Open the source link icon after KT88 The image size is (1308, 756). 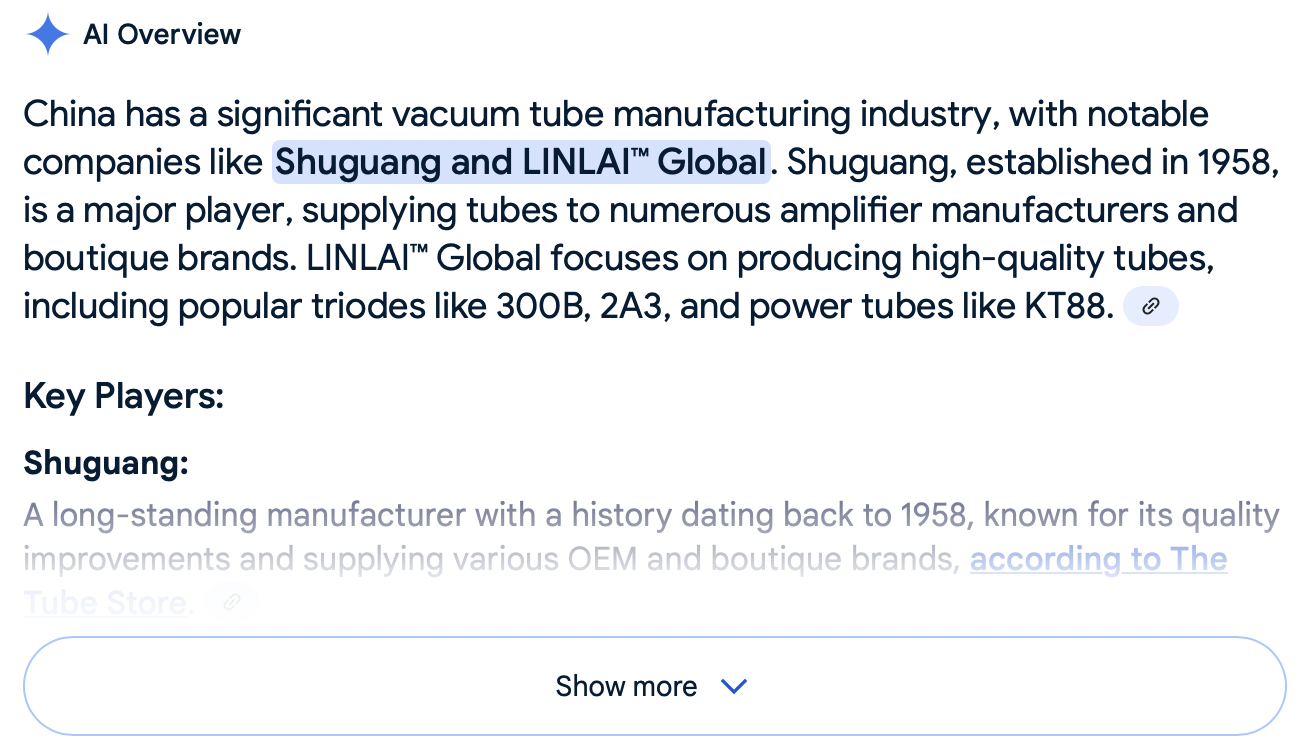pyautogui.click(x=1151, y=307)
